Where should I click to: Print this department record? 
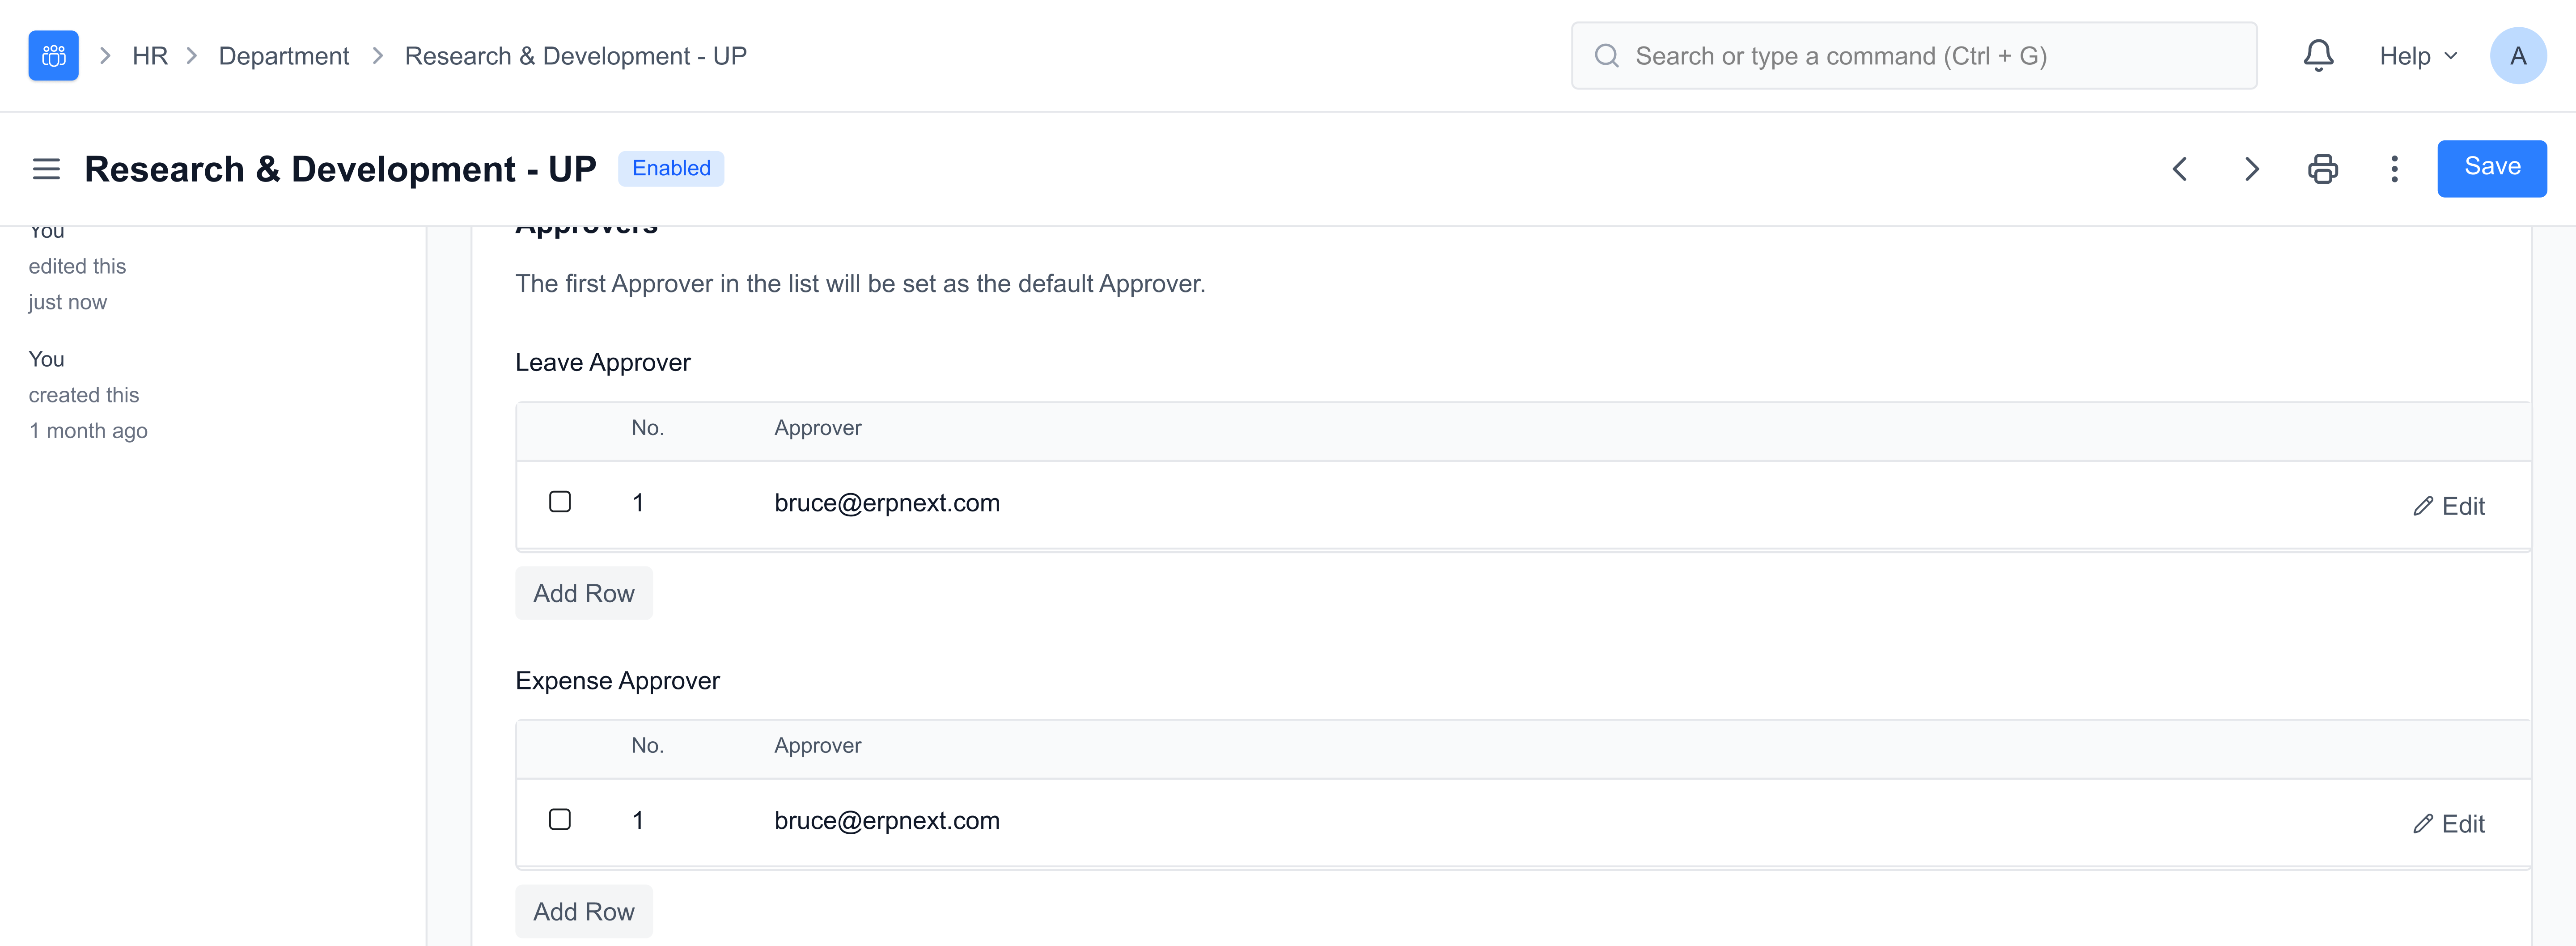[2322, 169]
